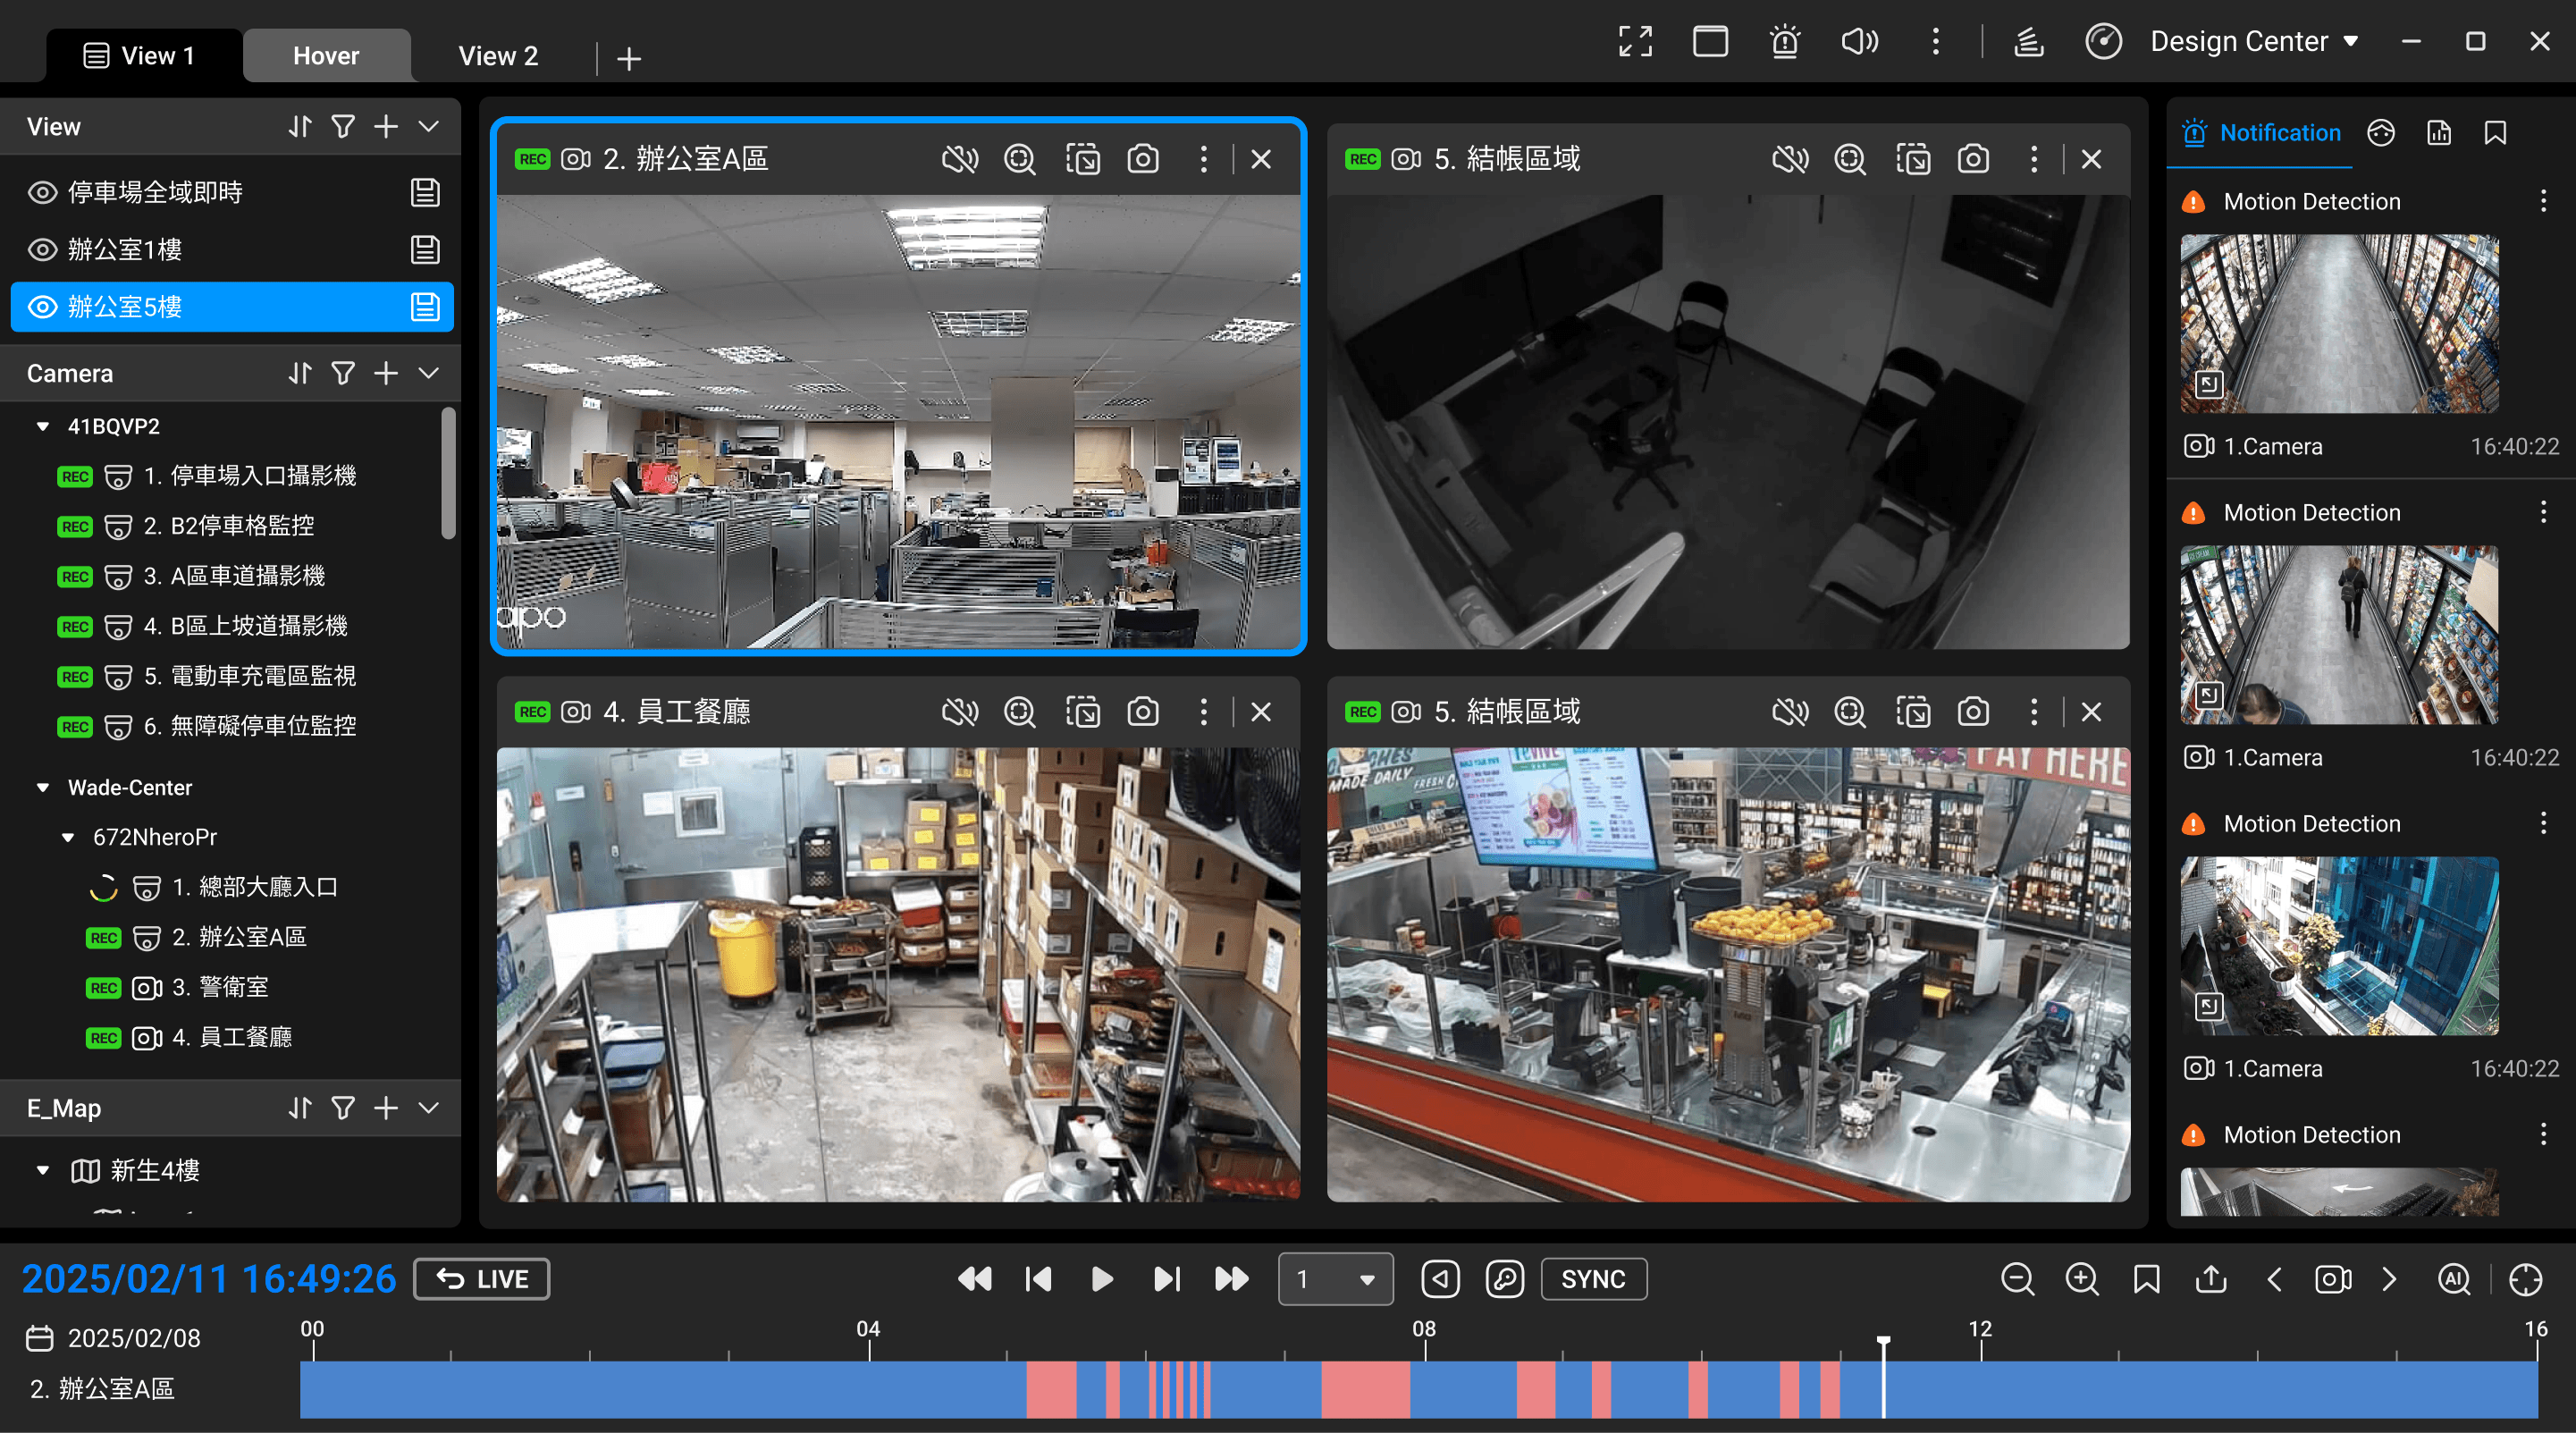The height and width of the screenshot is (1433, 2576).
Task: Toggle the eye icon for 辦公室1樓 view
Action: (42, 249)
